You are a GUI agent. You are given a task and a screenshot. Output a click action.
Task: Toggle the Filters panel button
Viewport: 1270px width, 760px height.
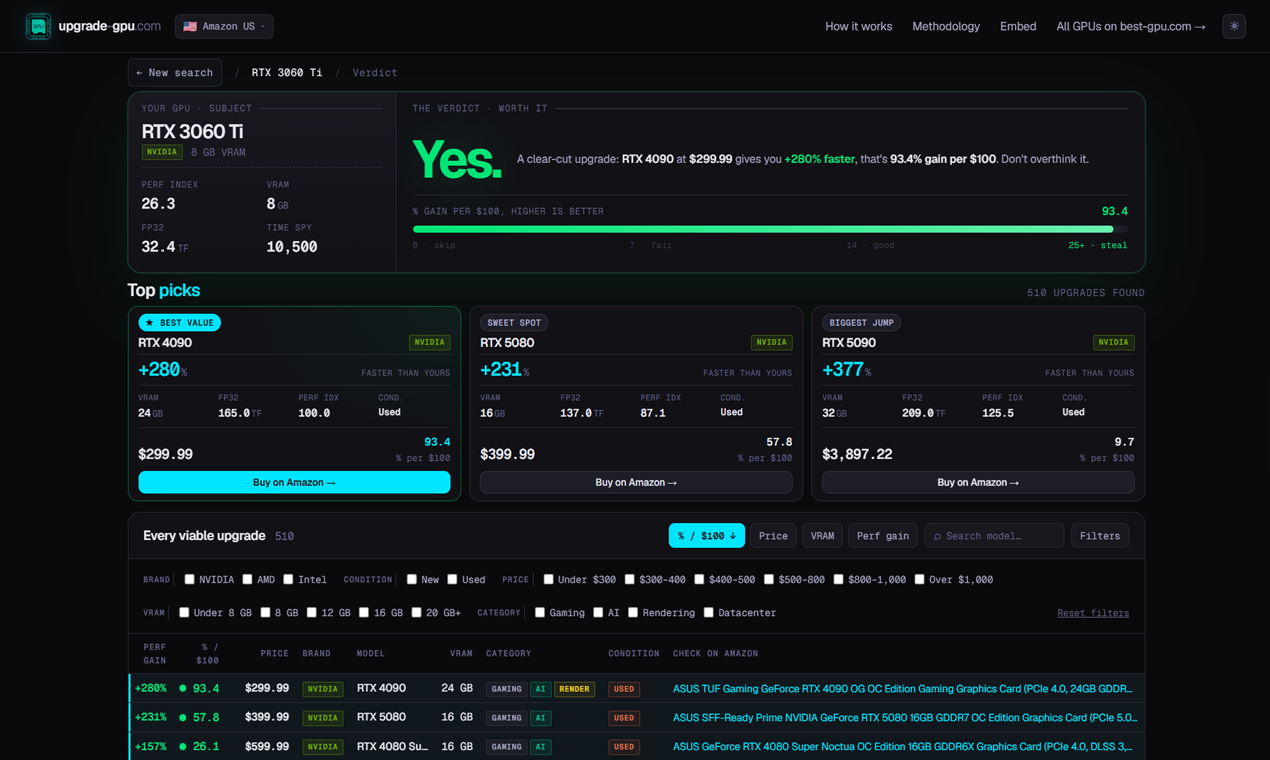(x=1100, y=536)
